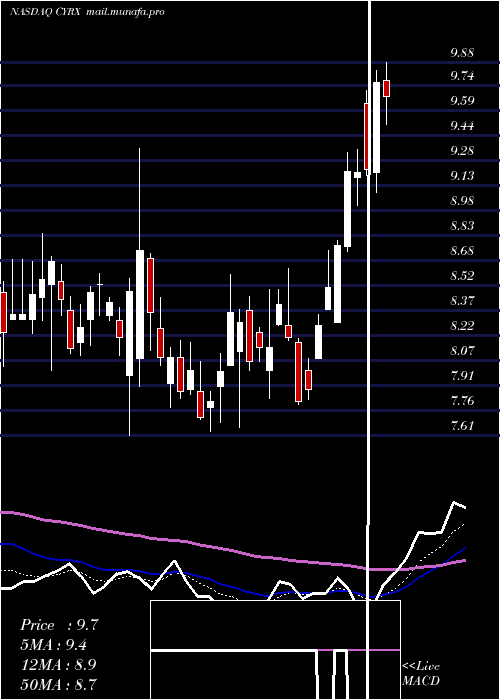Click the latest red candlestick near 9.74
Image resolution: width=500 pixels, height=700 pixels.
point(387,88)
